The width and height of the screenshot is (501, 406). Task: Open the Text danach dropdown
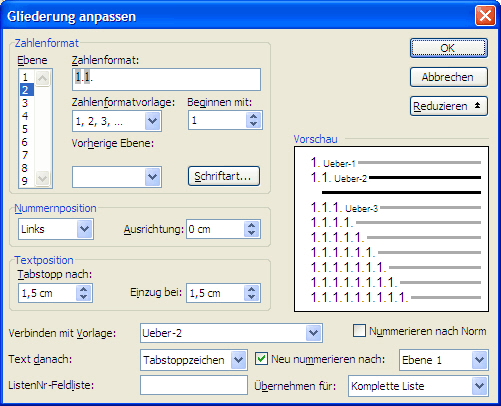tap(238, 360)
